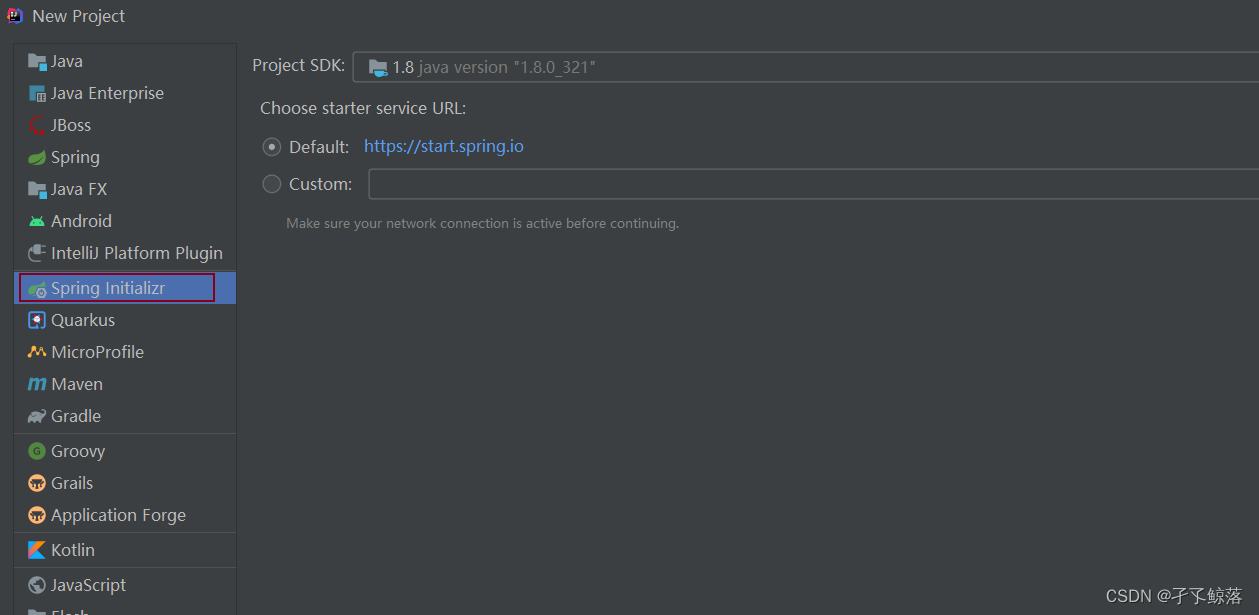
Task: Choose the 'Groovy' entry text
Action: coord(78,451)
